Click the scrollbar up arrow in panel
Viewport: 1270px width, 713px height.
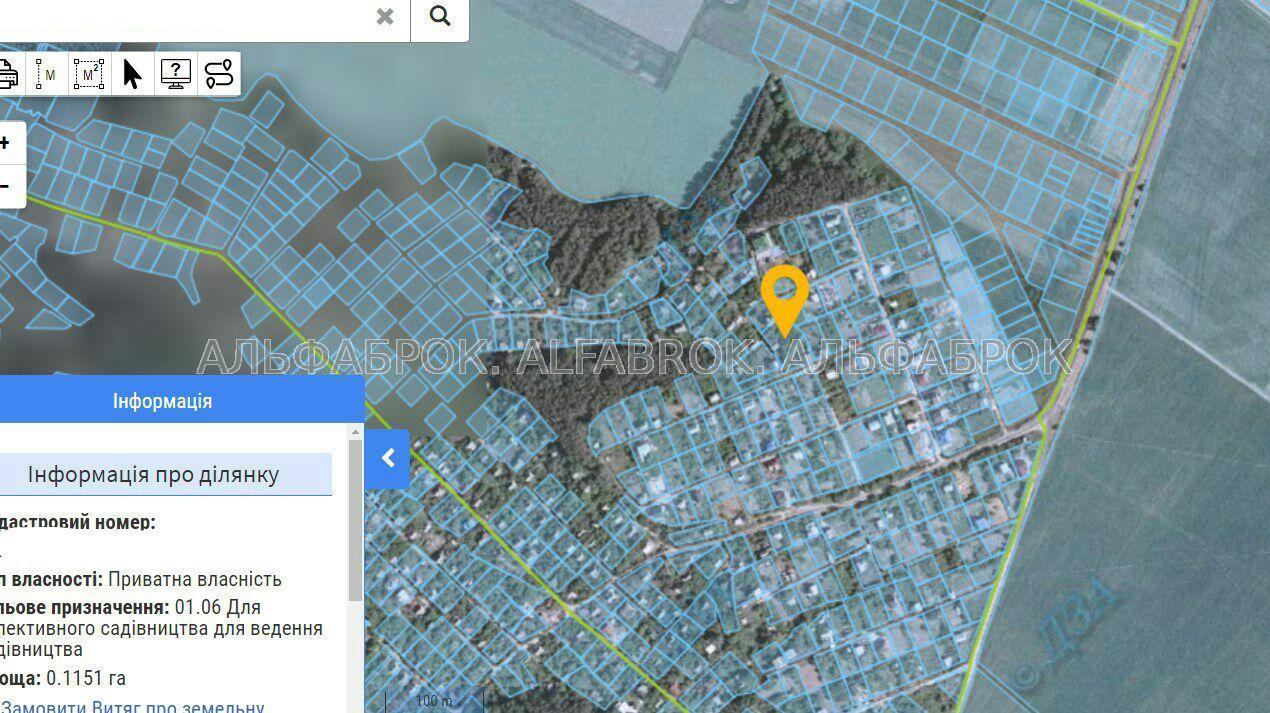click(356, 432)
